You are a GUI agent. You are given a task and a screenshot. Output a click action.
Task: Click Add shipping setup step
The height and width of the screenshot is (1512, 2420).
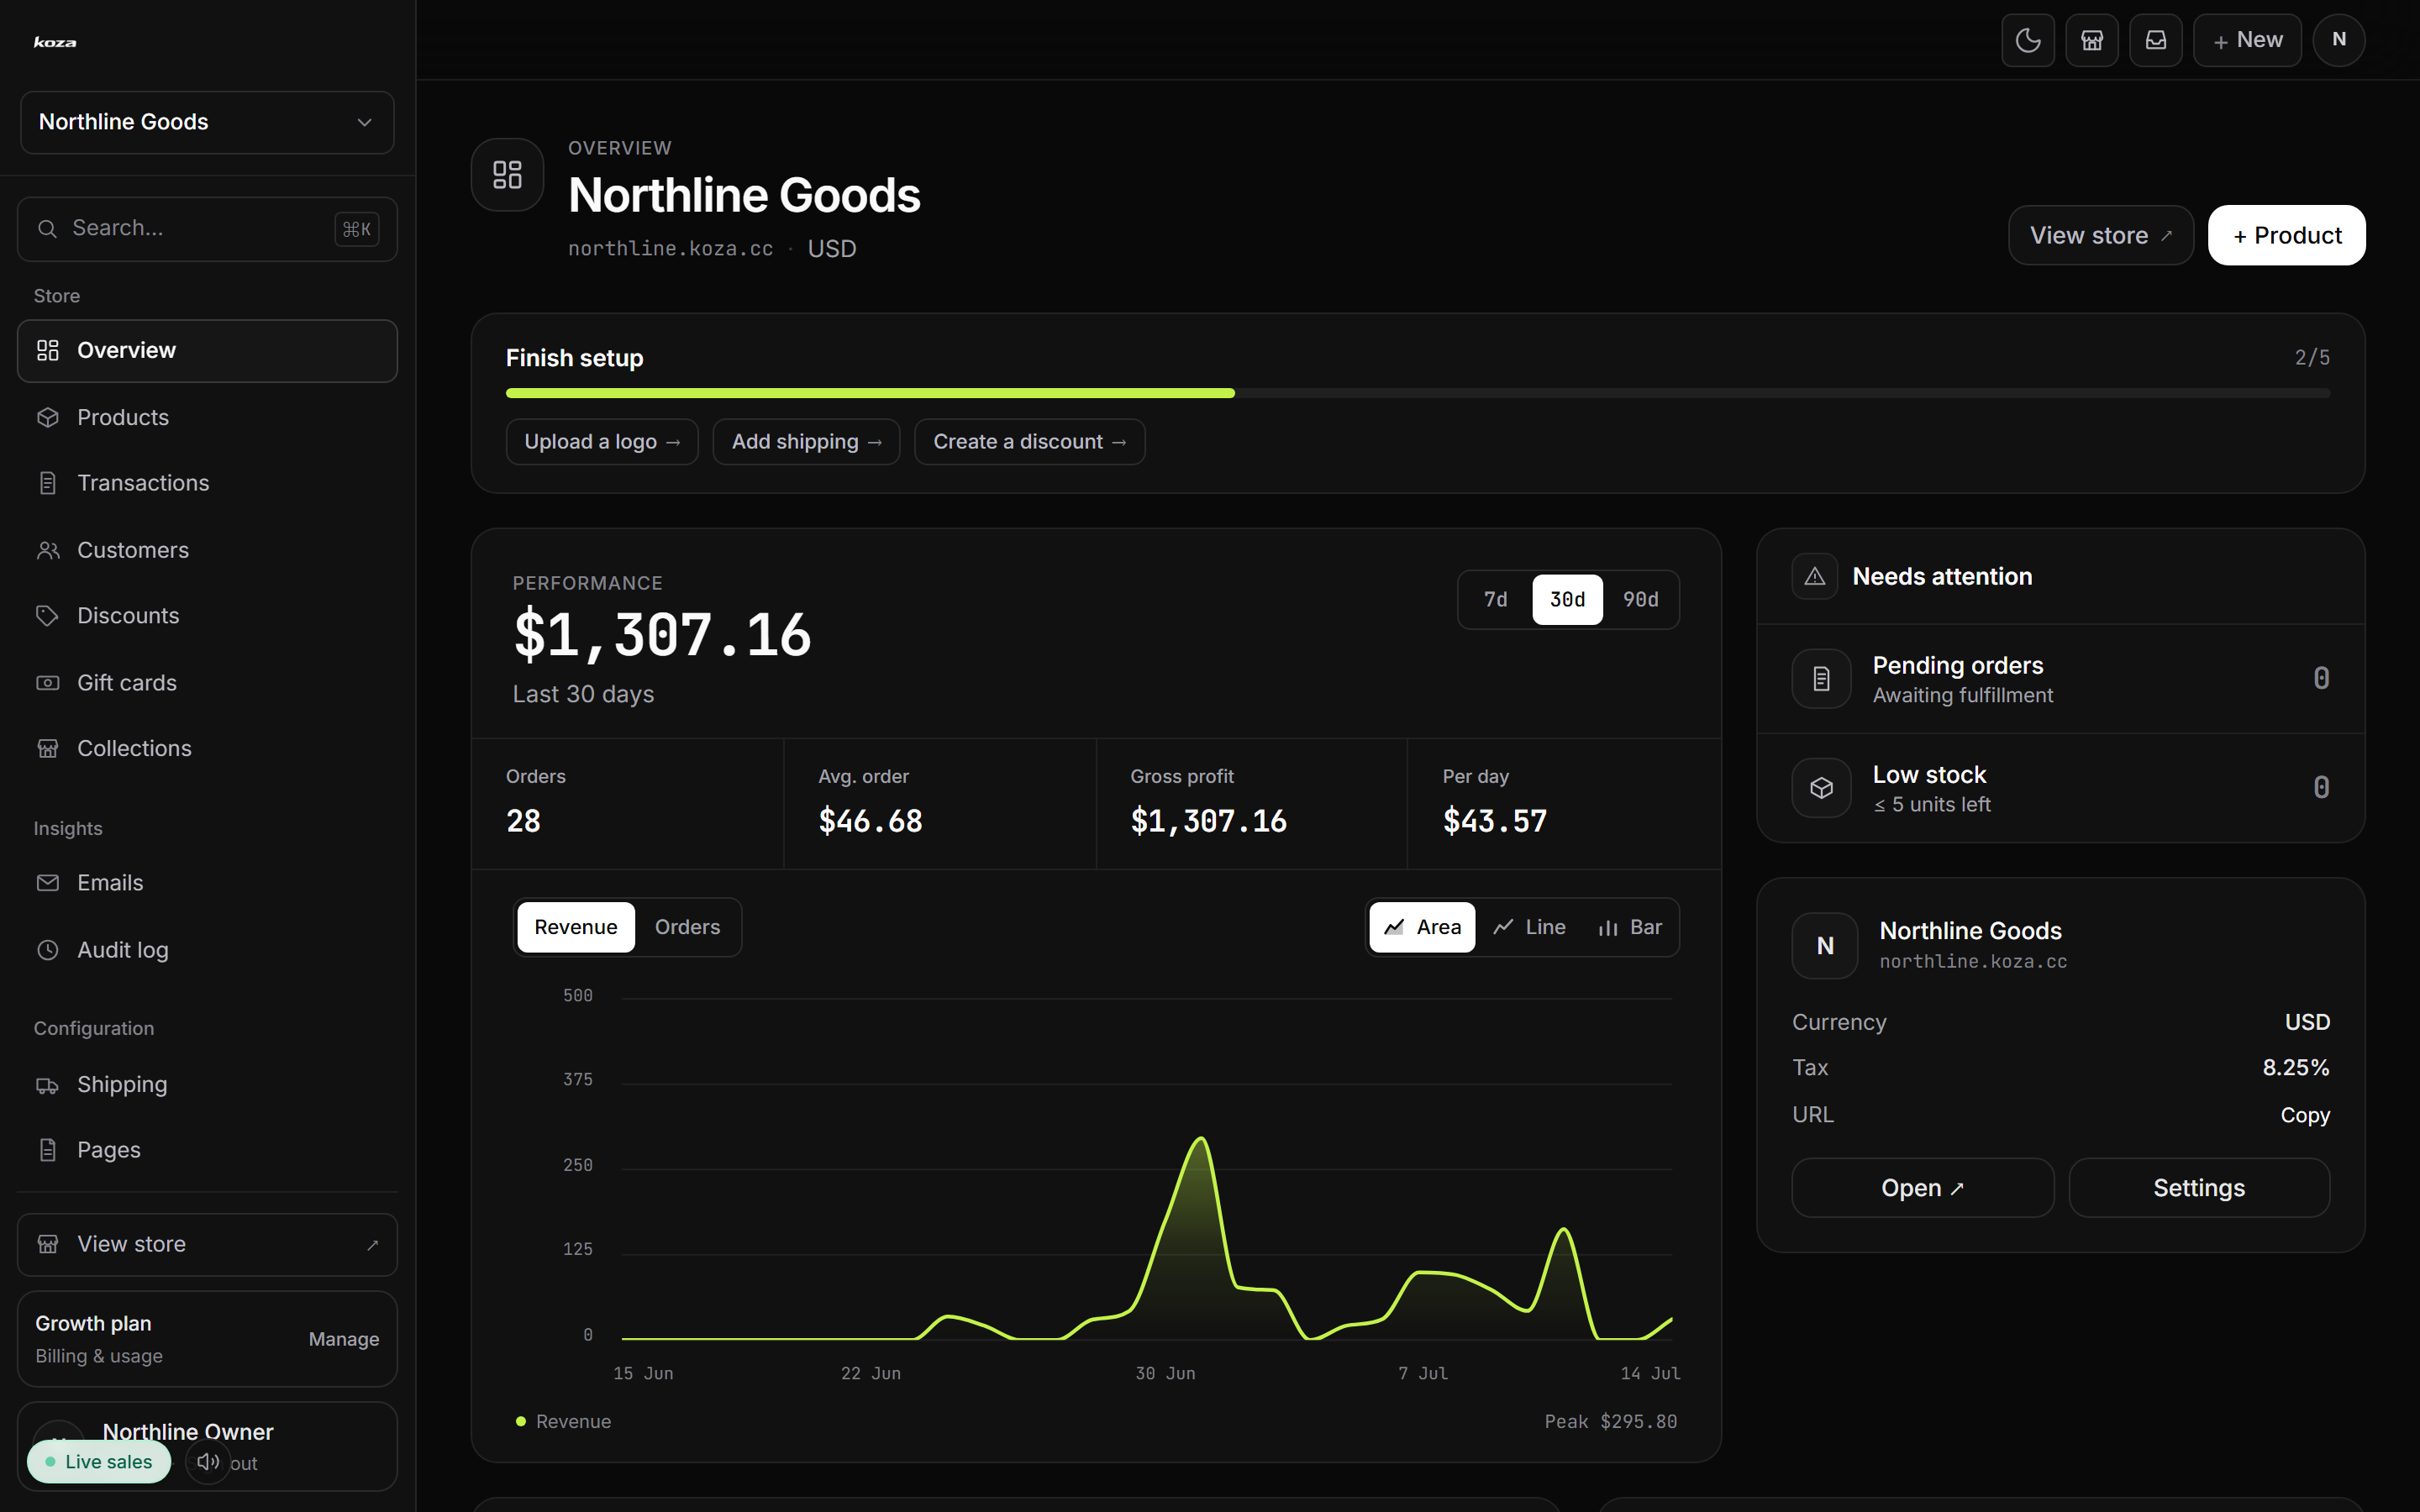pyautogui.click(x=806, y=442)
